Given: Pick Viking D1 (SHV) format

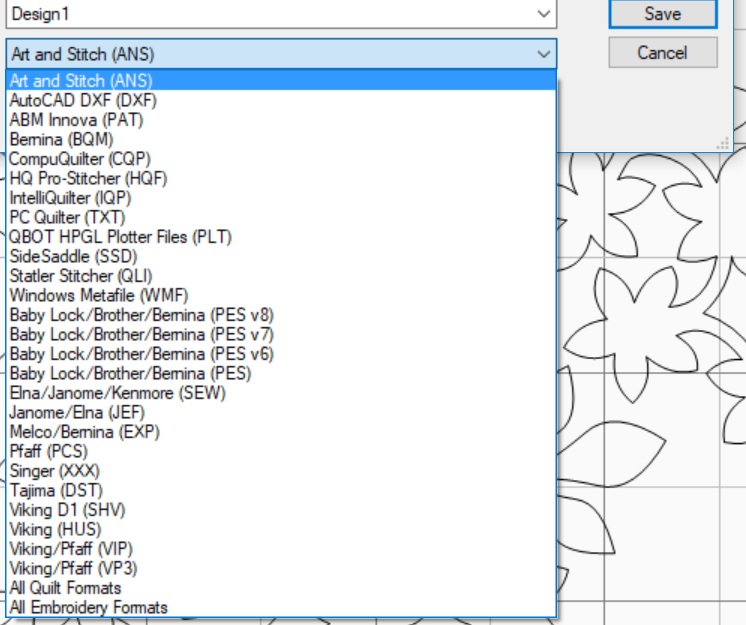Looking at the screenshot, I should [x=281, y=509].
